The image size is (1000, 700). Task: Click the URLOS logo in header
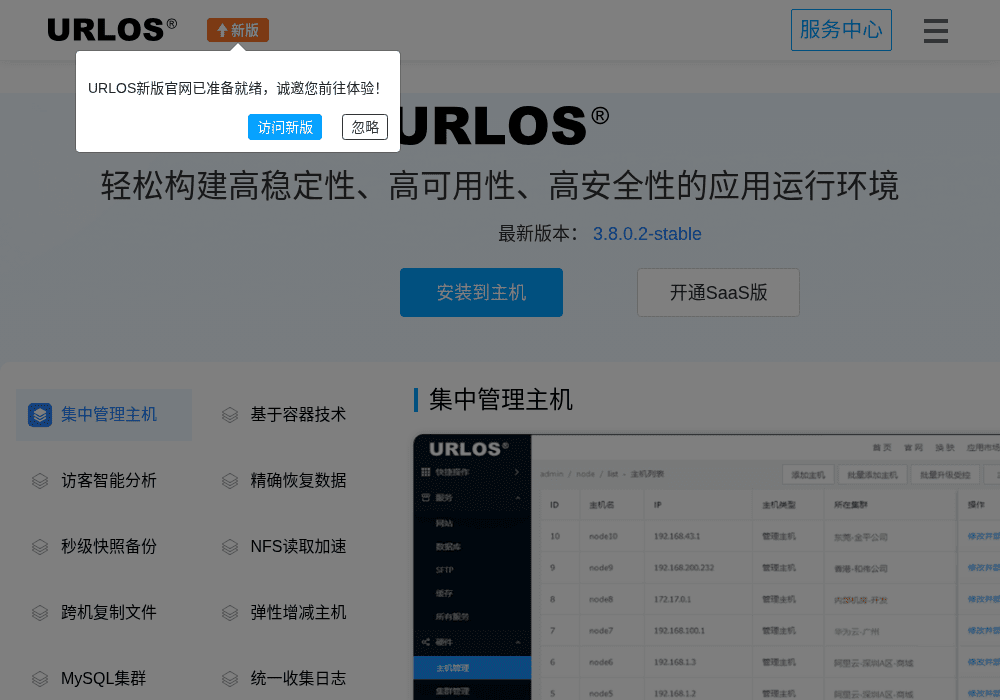tap(112, 30)
